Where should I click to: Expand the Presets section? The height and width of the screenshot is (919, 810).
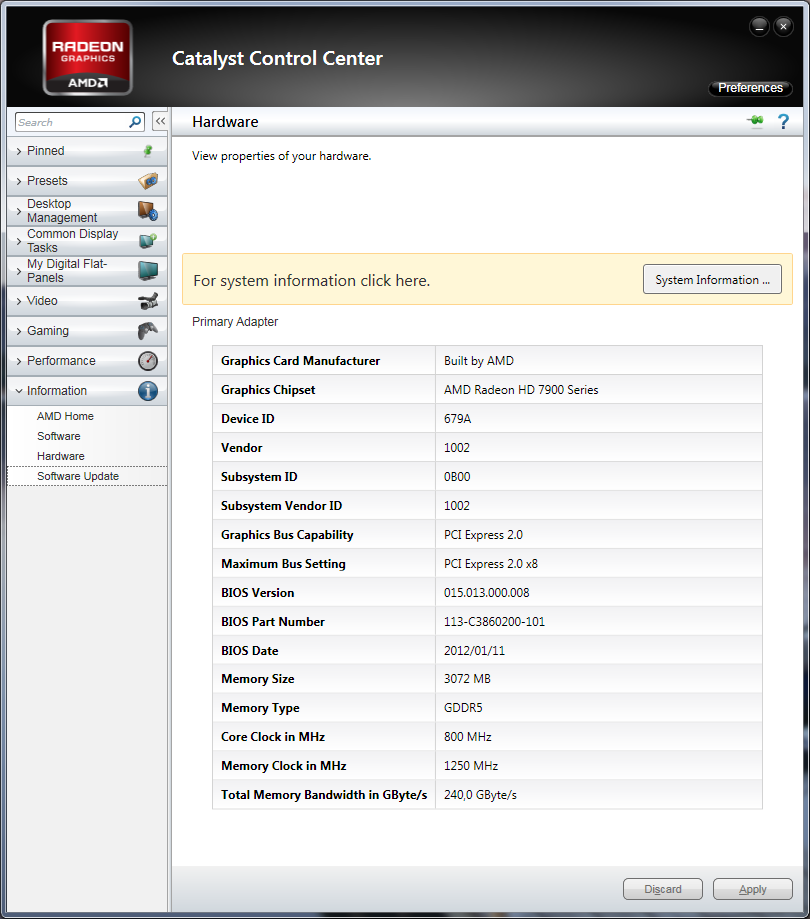(87, 181)
